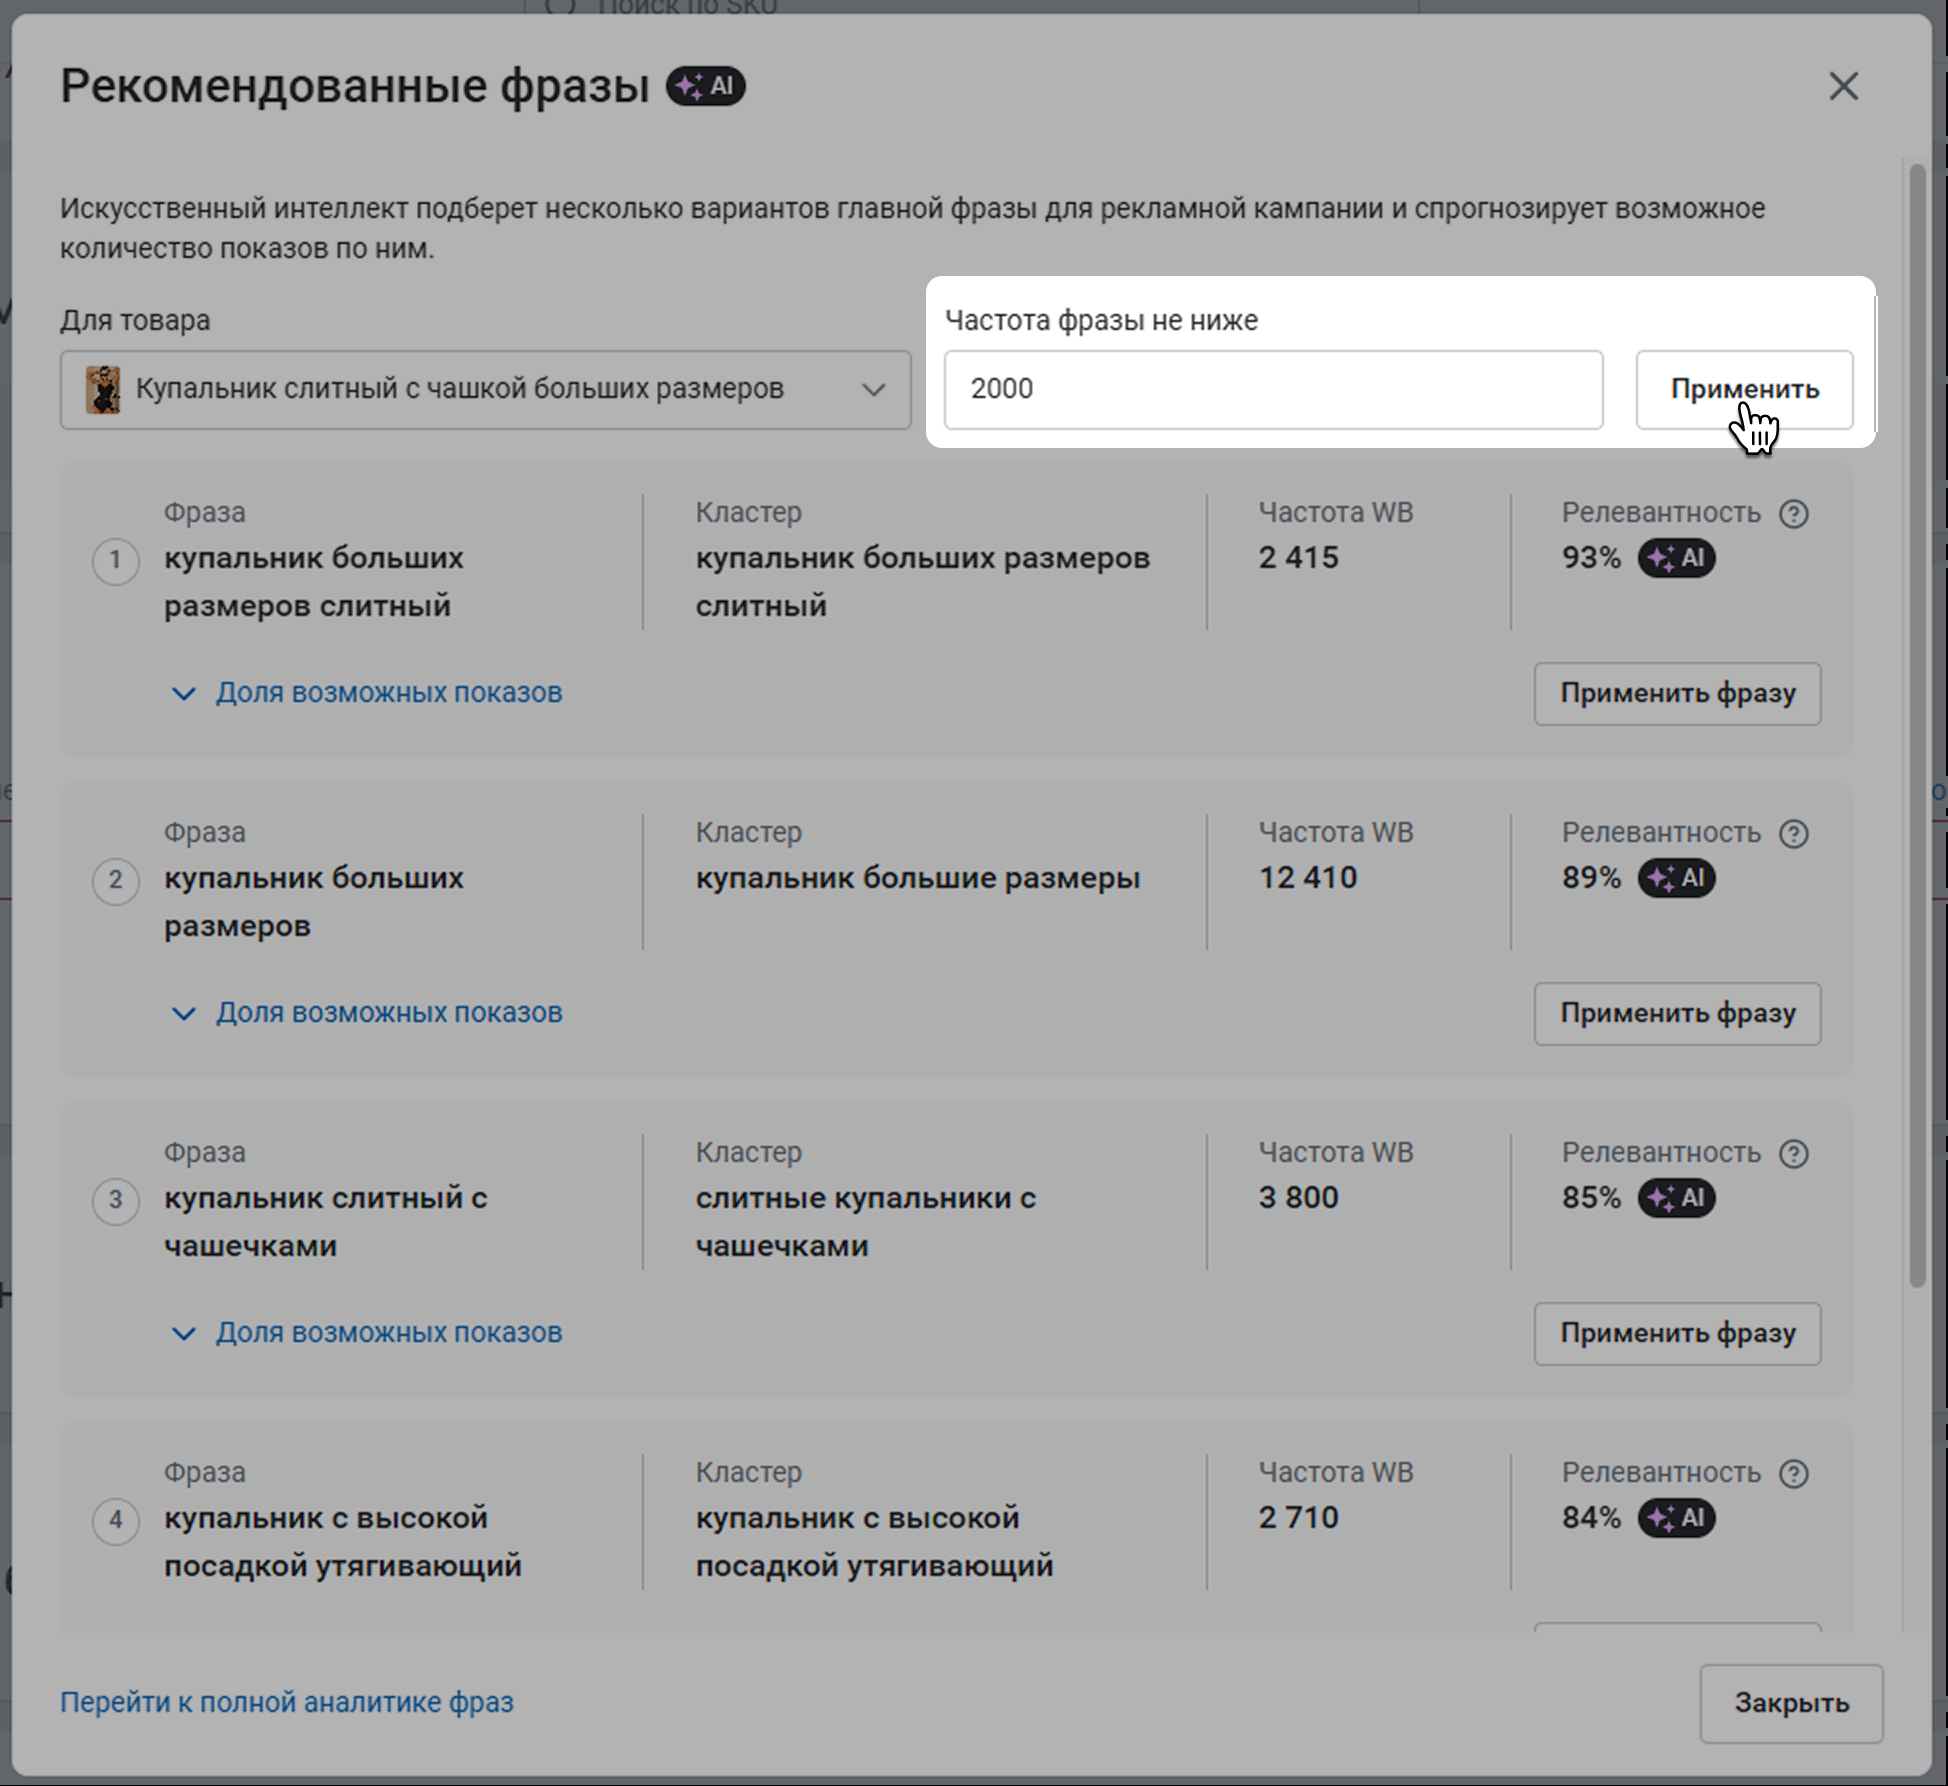
Task: Click the AI badge next to the dialog title
Action: [x=706, y=86]
